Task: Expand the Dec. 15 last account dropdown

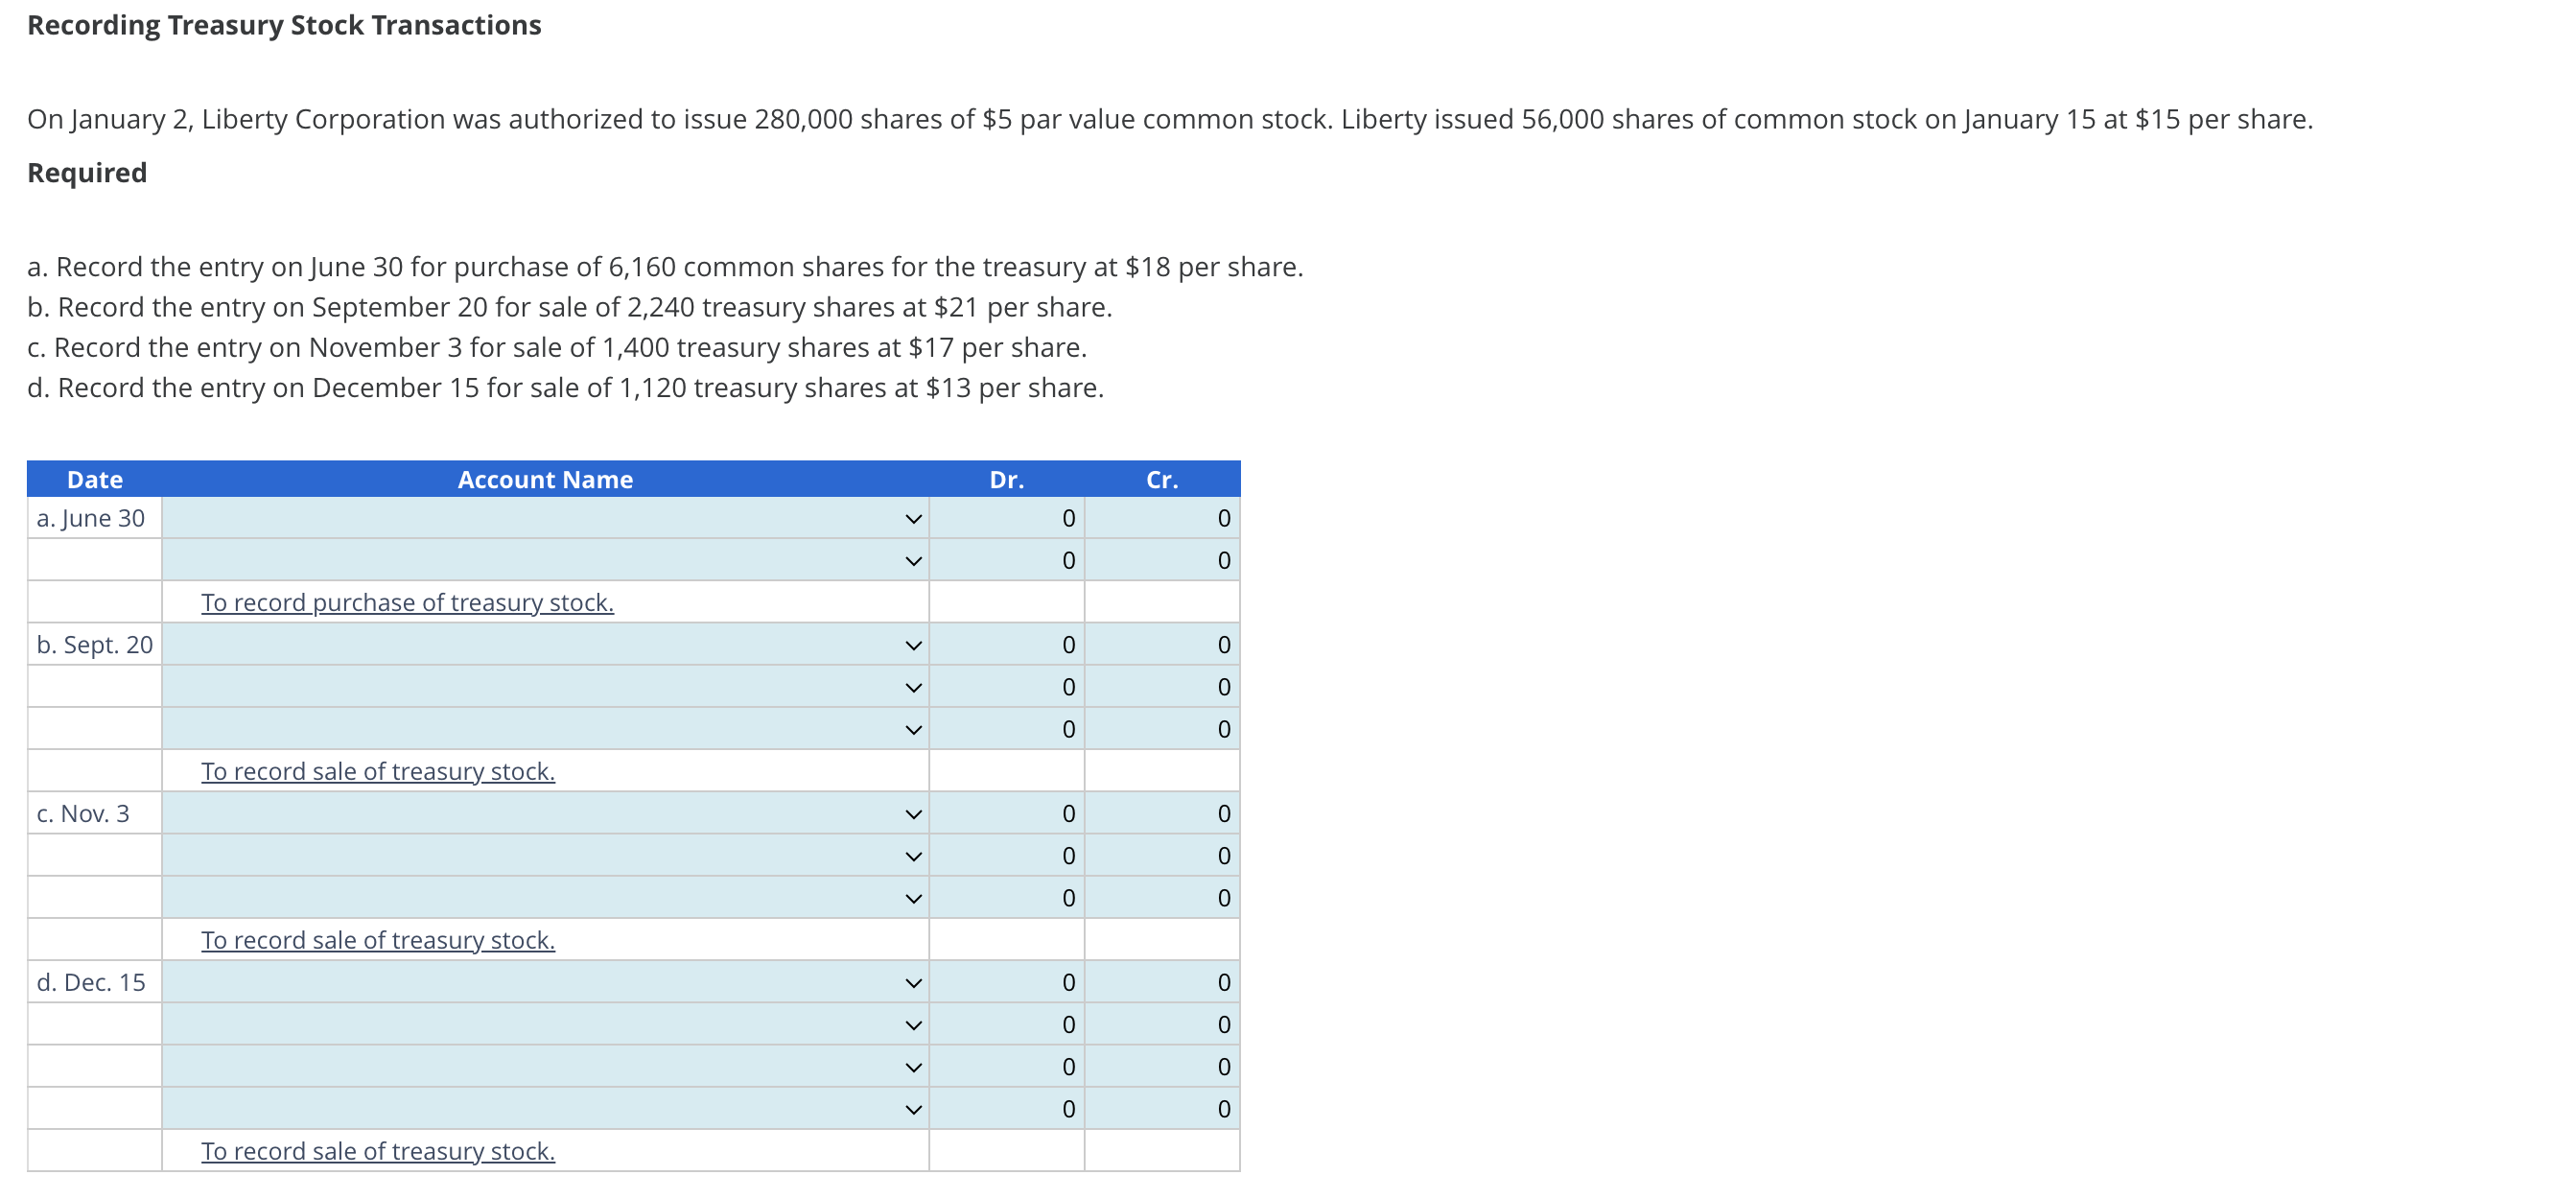Action: (x=545, y=1109)
